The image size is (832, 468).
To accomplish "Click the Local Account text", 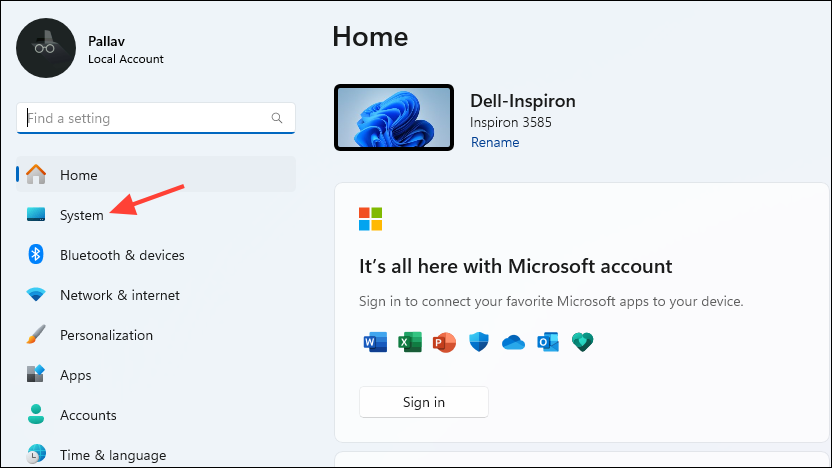I will 126,59.
